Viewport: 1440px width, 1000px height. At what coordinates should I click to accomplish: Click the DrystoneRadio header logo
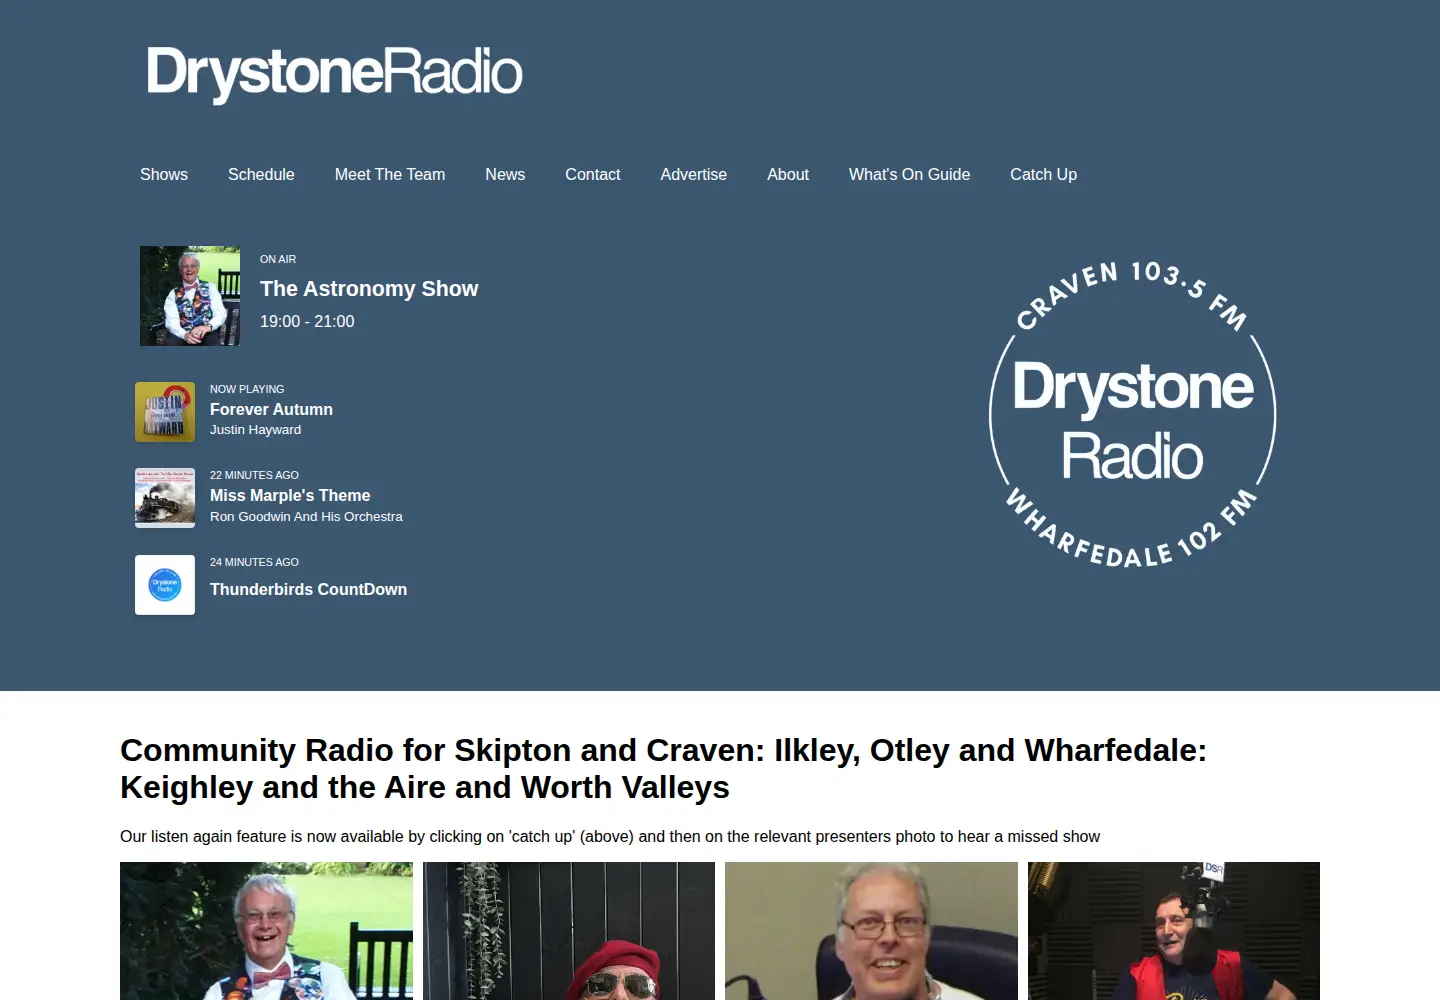334,74
